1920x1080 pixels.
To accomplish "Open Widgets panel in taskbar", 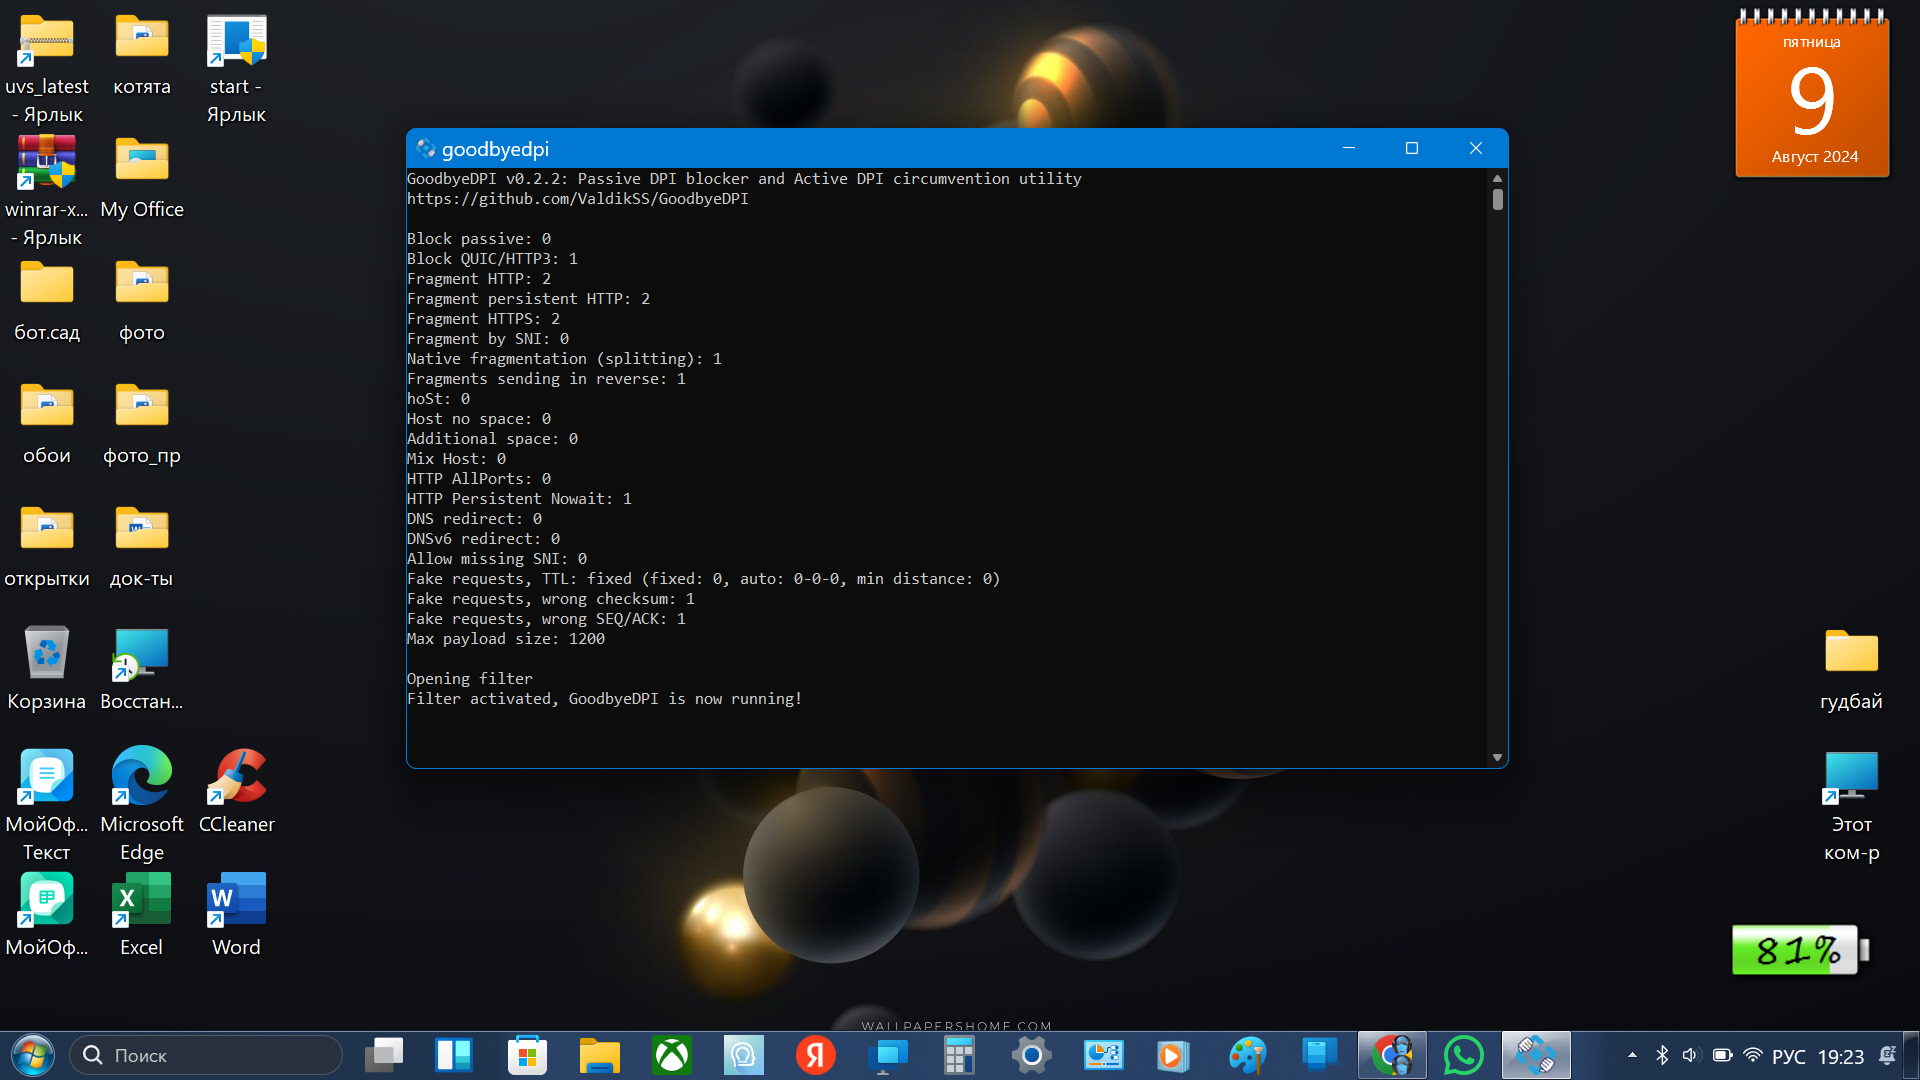I will pyautogui.click(x=454, y=1055).
